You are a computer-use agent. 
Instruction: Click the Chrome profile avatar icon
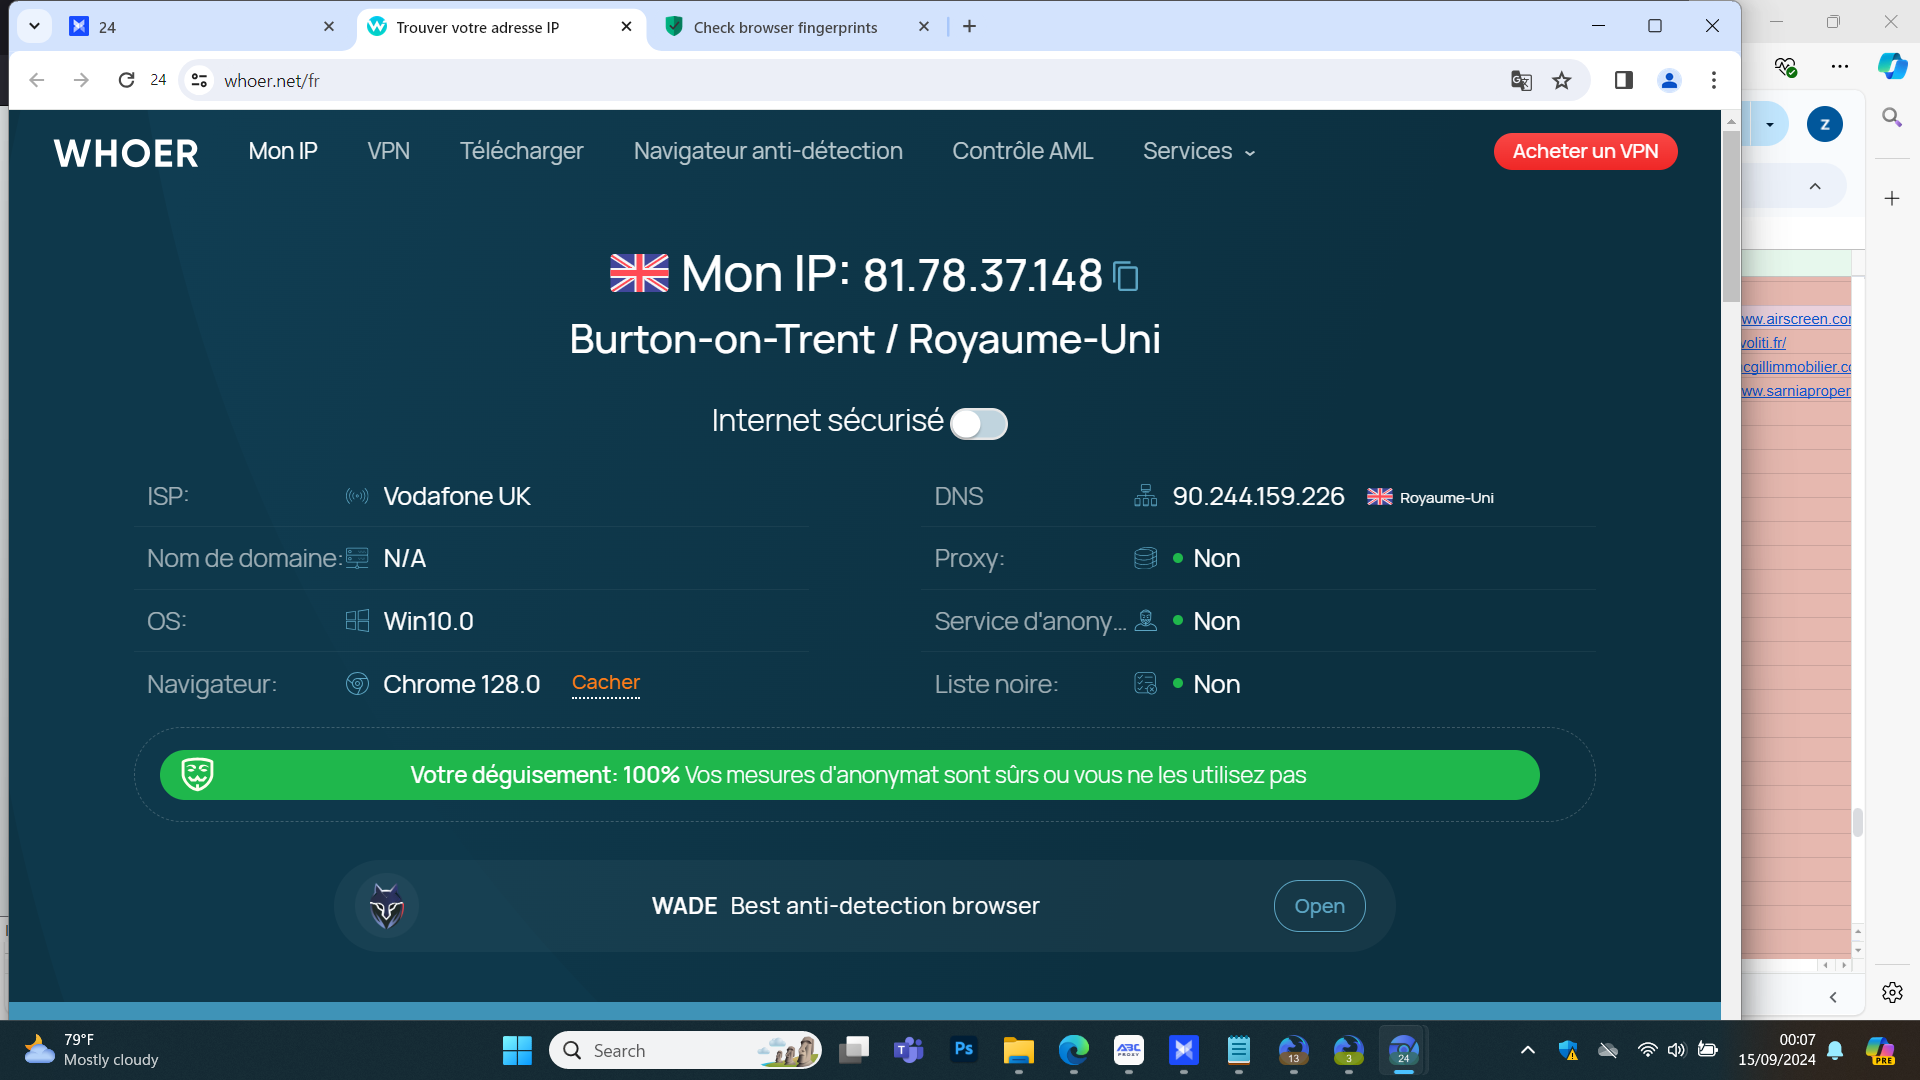1669,81
